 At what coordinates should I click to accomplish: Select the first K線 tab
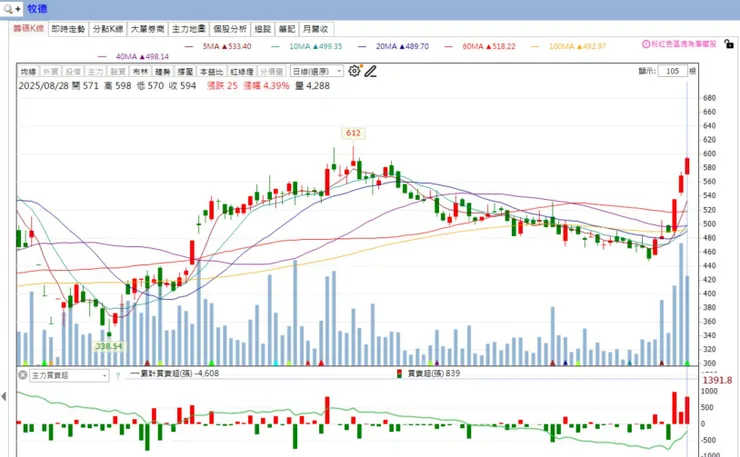tap(28, 28)
